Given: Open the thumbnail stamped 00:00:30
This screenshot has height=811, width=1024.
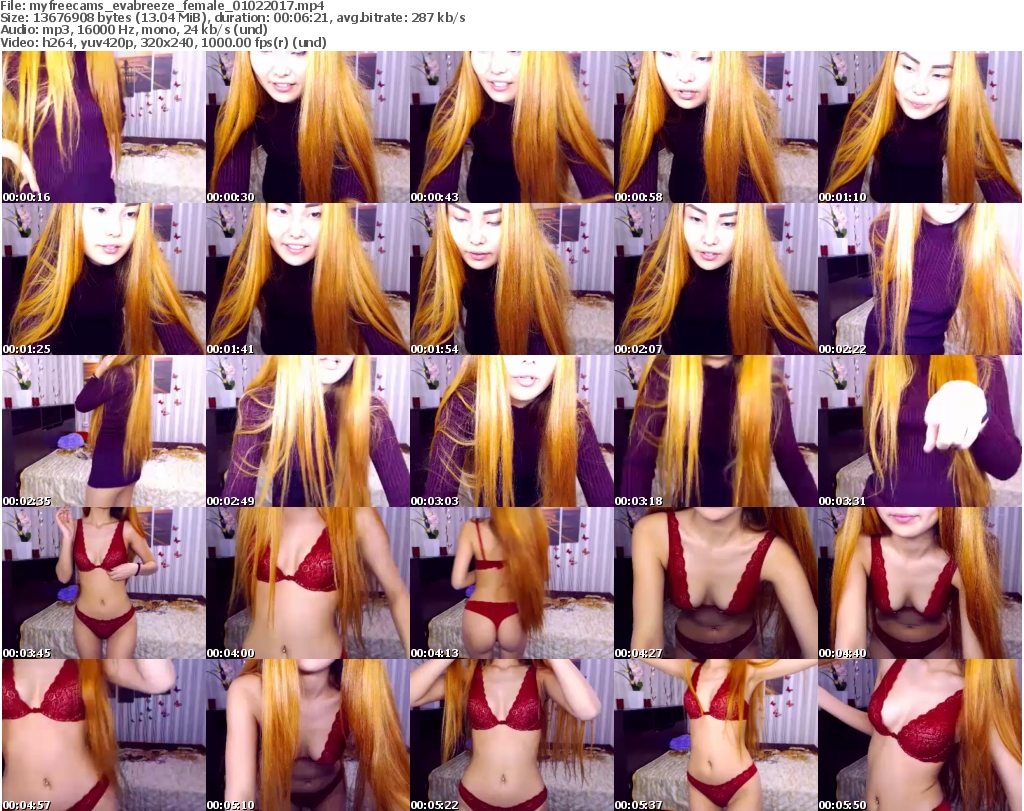Looking at the screenshot, I should pos(308,127).
